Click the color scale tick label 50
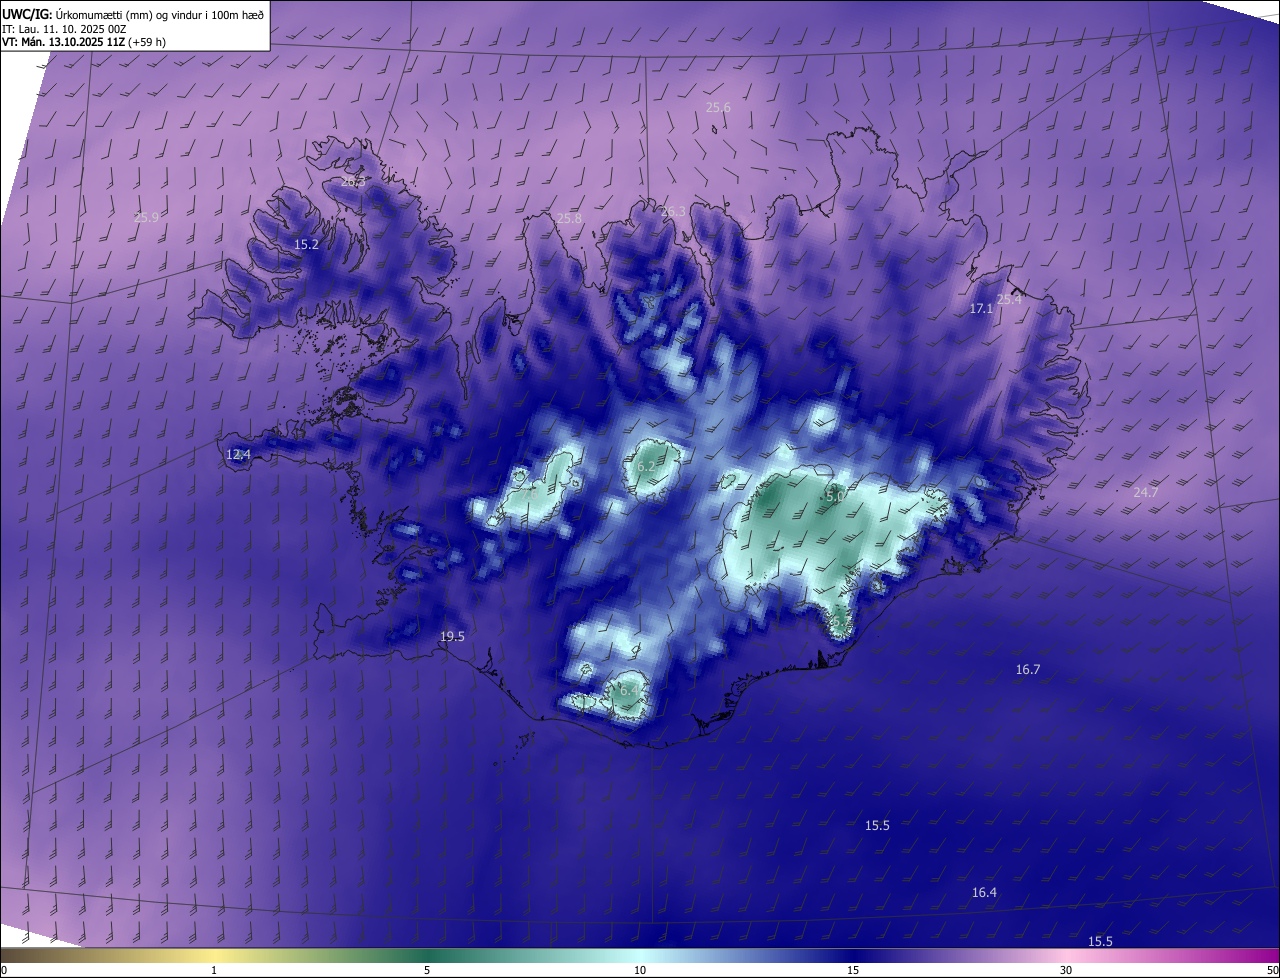The image size is (1280, 978). (x=1272, y=970)
